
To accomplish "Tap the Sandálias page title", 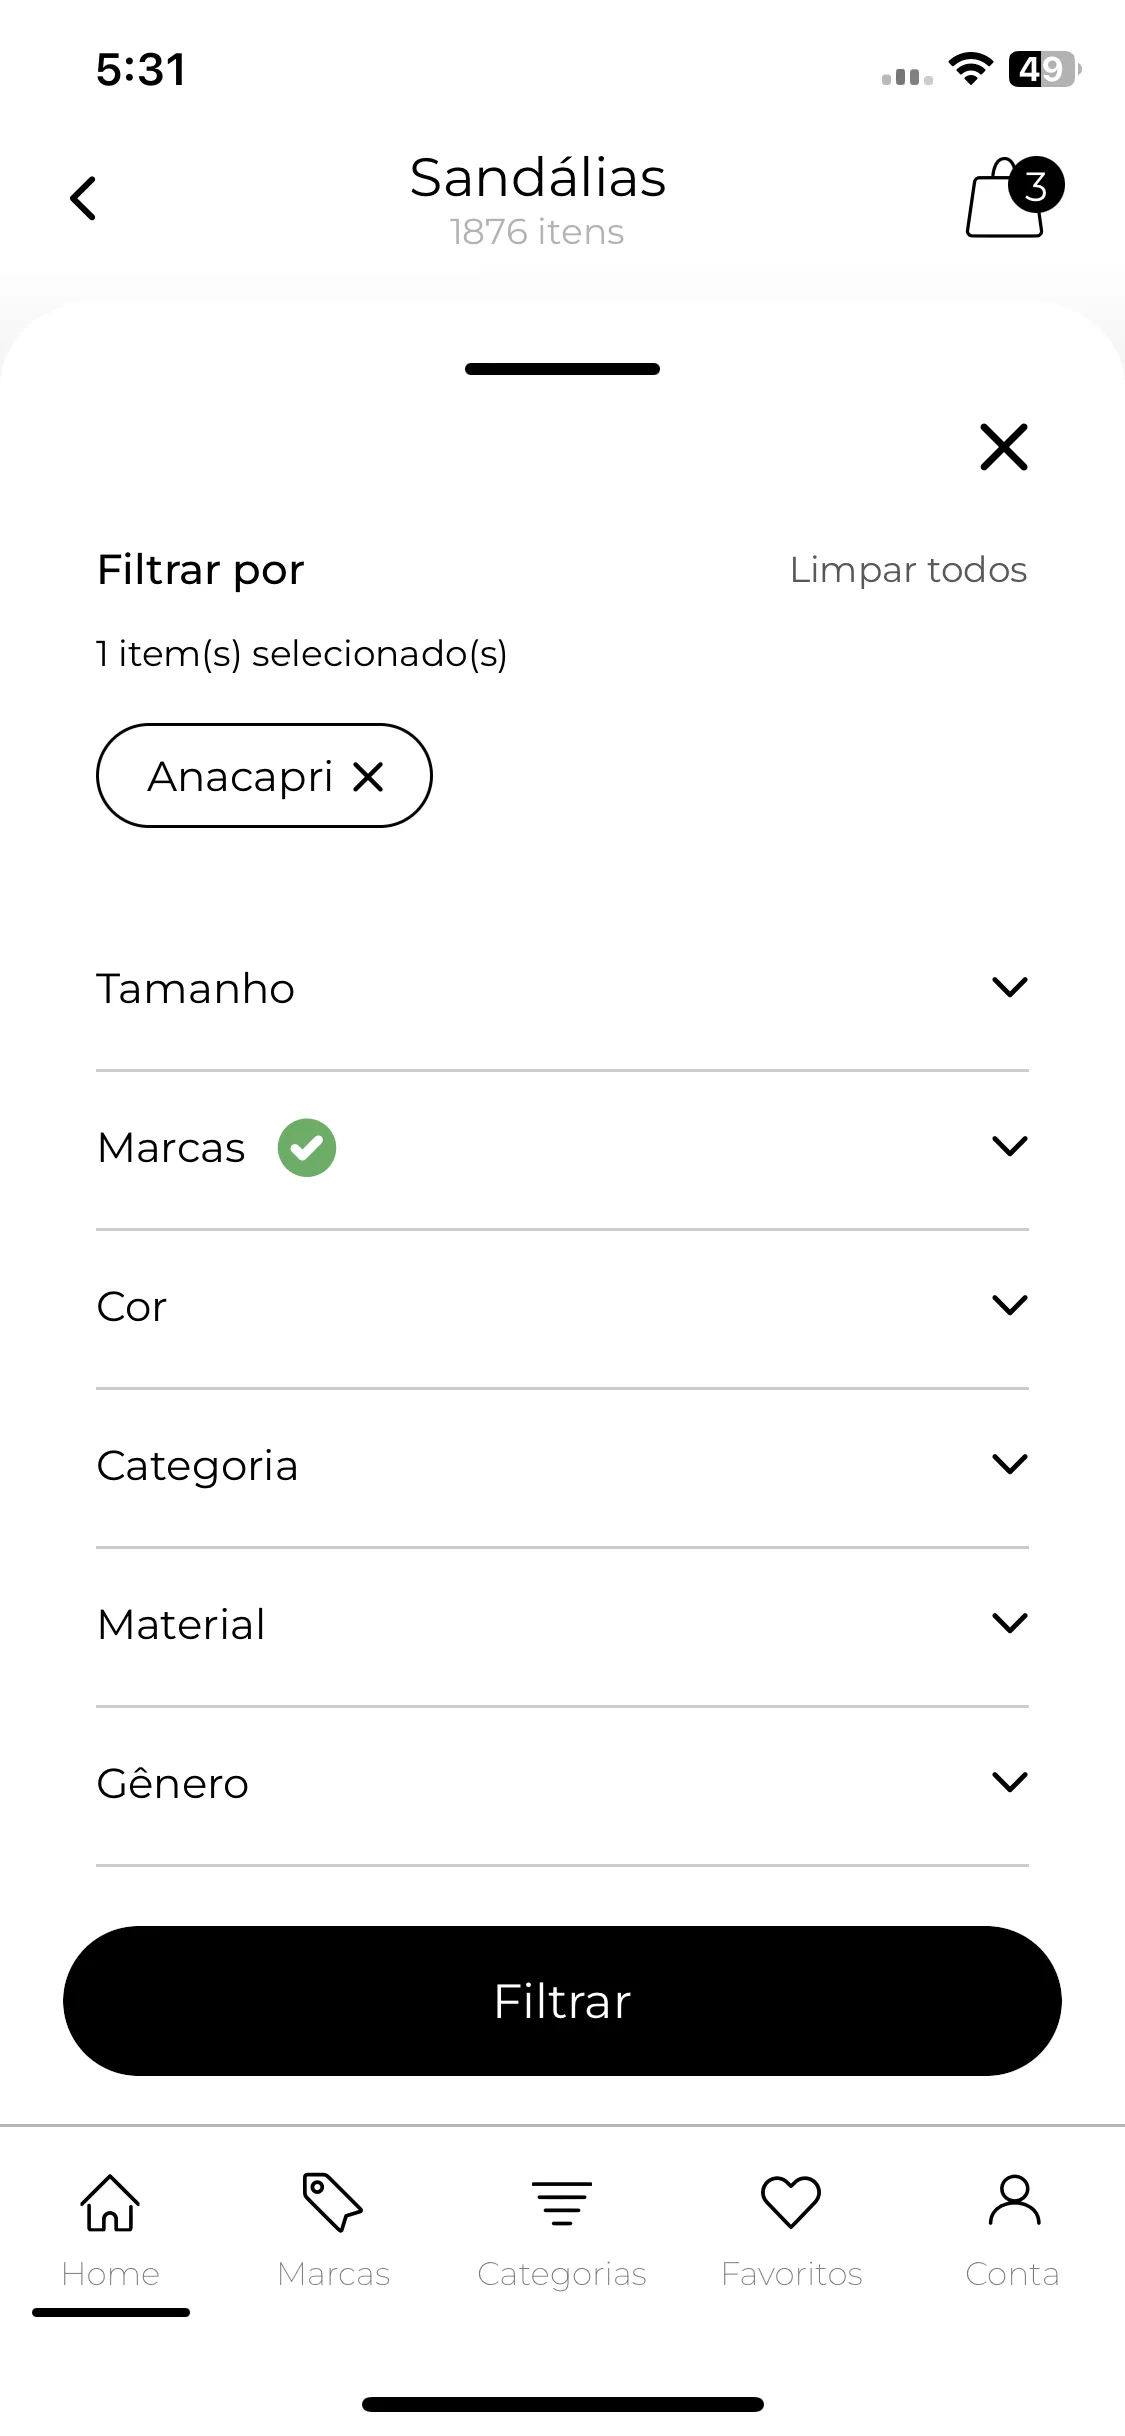I will point(538,178).
